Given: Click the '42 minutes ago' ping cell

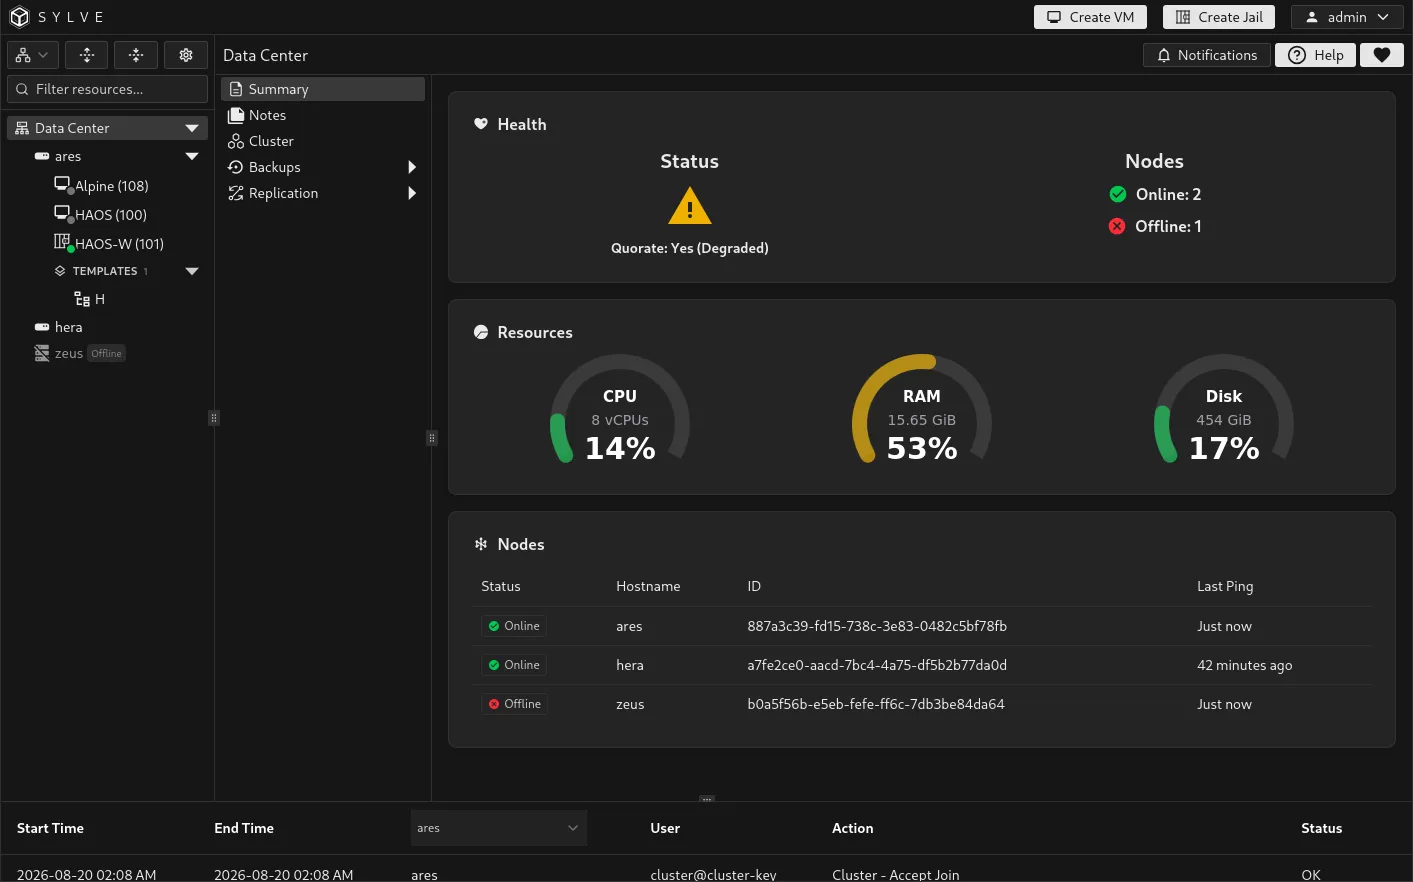Looking at the screenshot, I should (x=1244, y=665).
